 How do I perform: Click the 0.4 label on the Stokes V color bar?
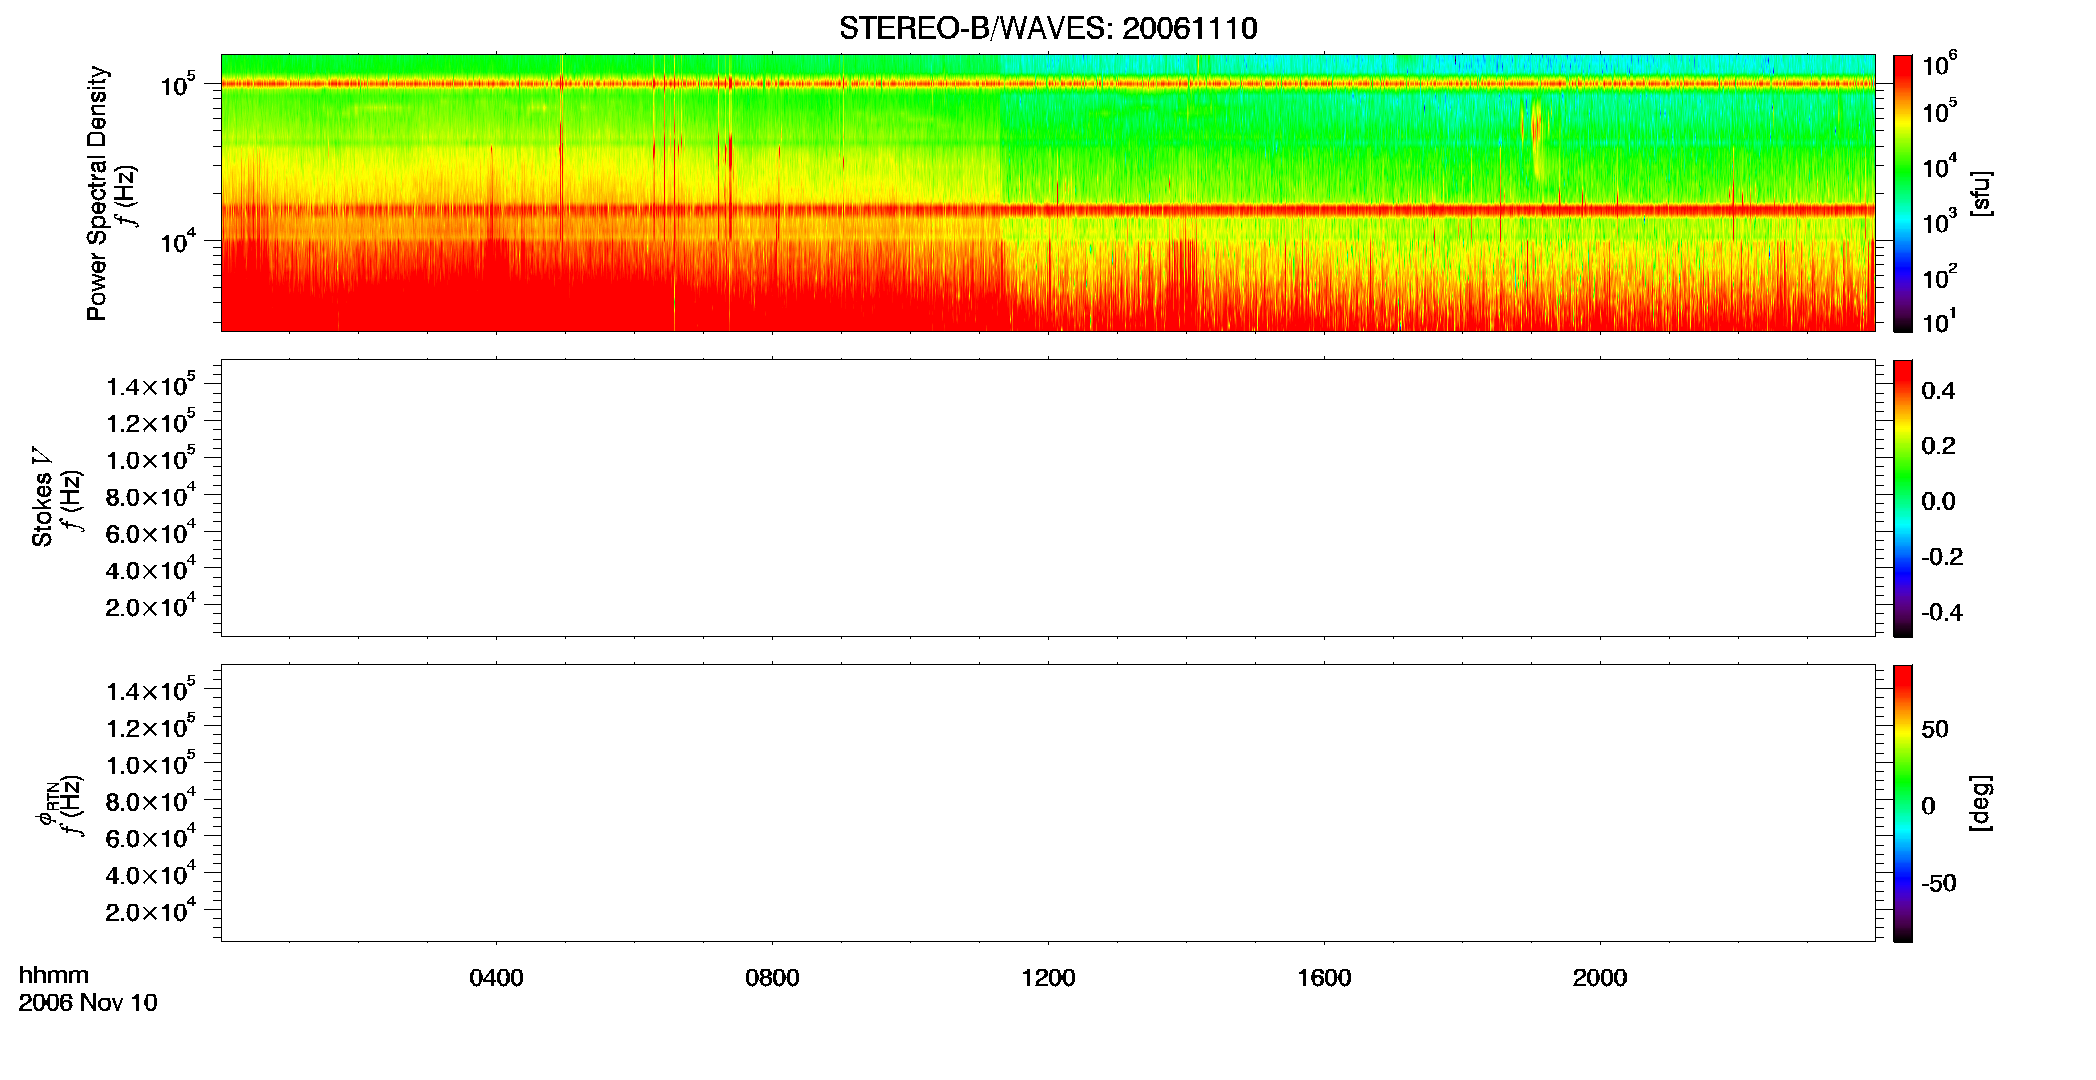click(x=1938, y=391)
